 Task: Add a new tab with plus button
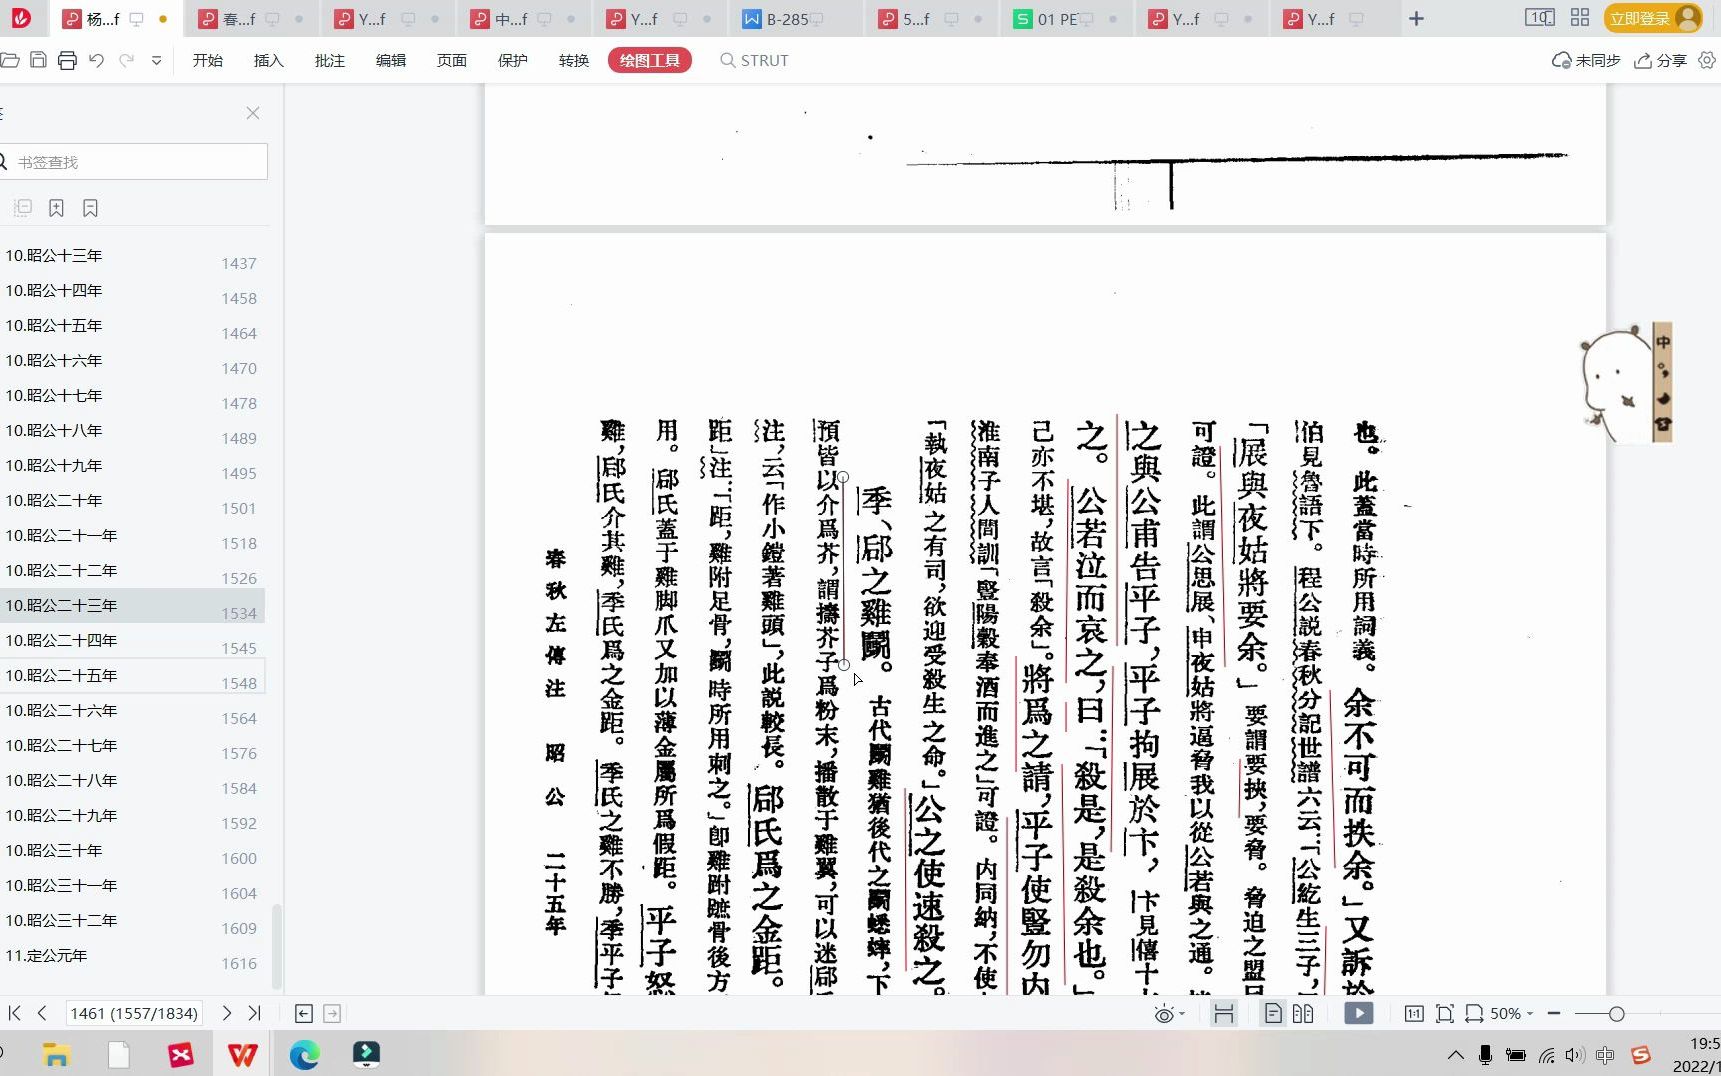(x=1416, y=19)
